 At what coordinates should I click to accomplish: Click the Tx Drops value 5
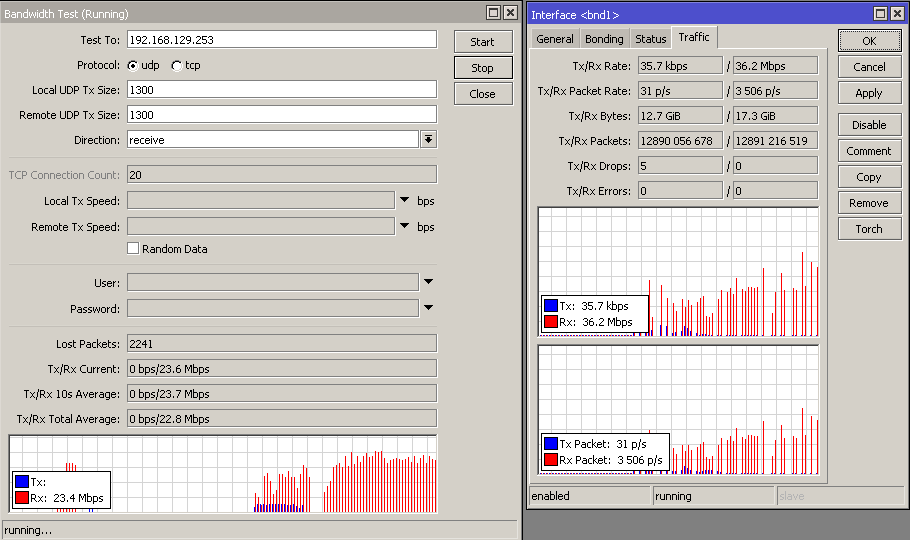click(680, 165)
